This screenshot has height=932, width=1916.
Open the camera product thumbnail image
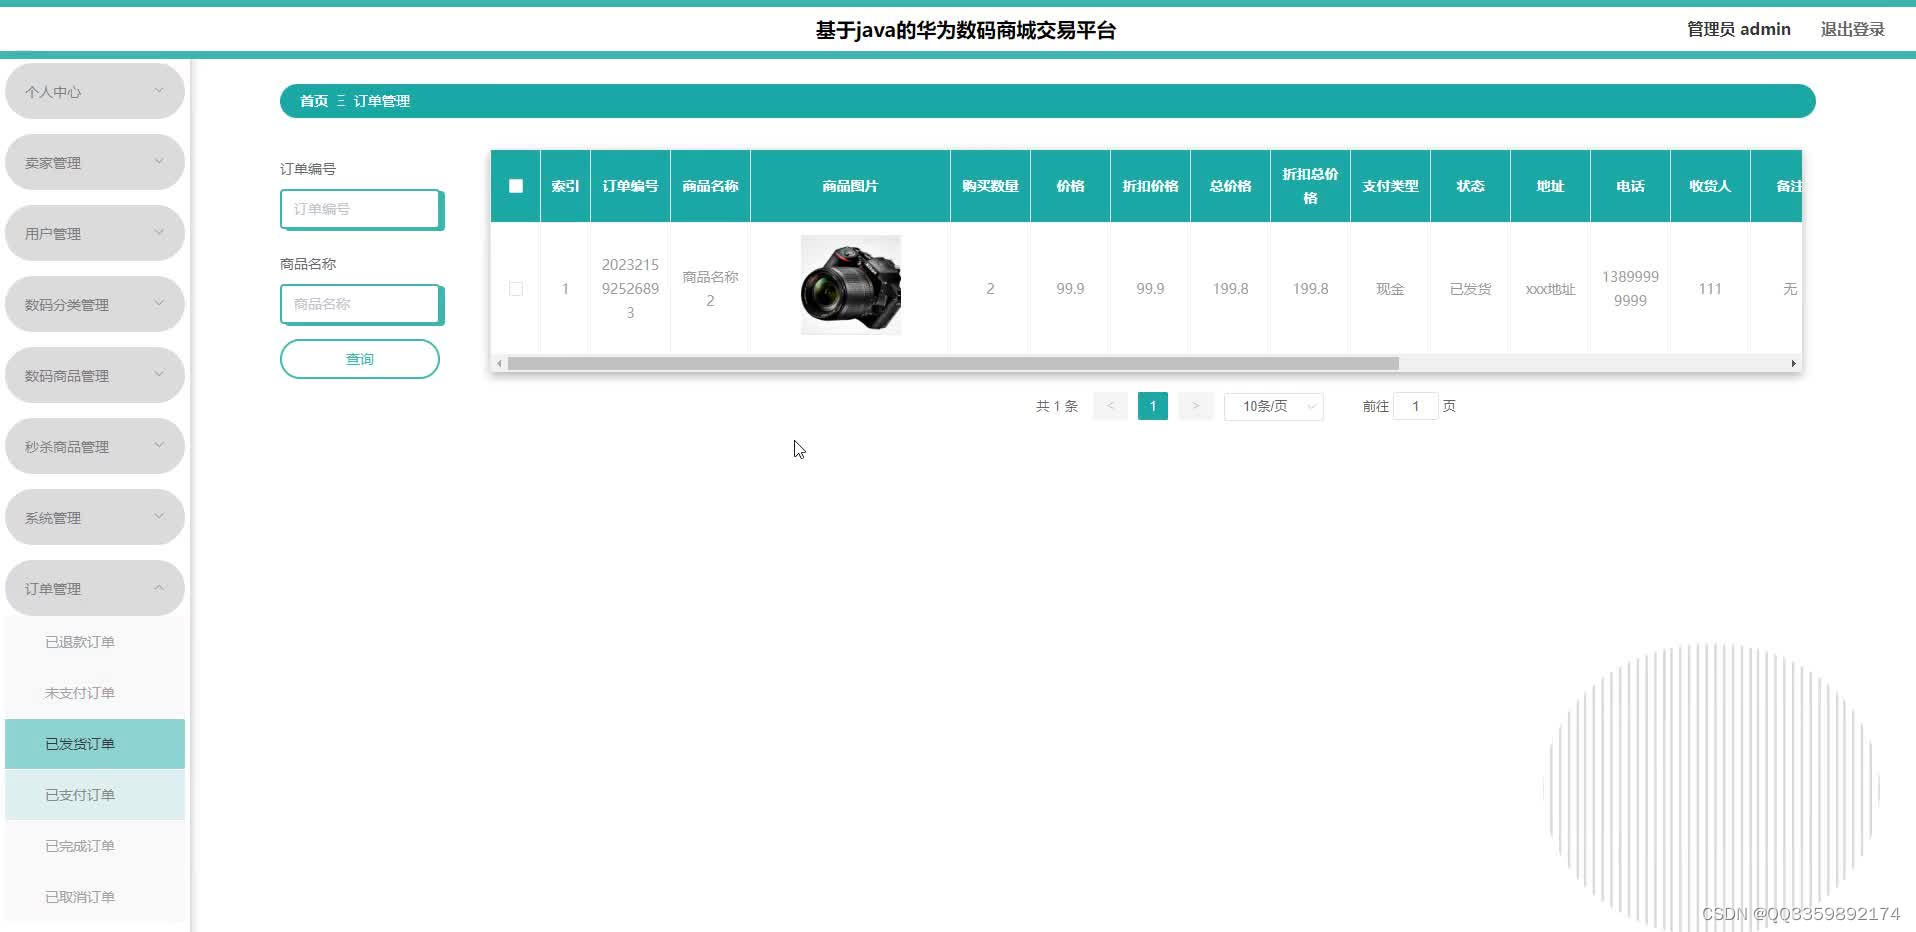pos(851,285)
